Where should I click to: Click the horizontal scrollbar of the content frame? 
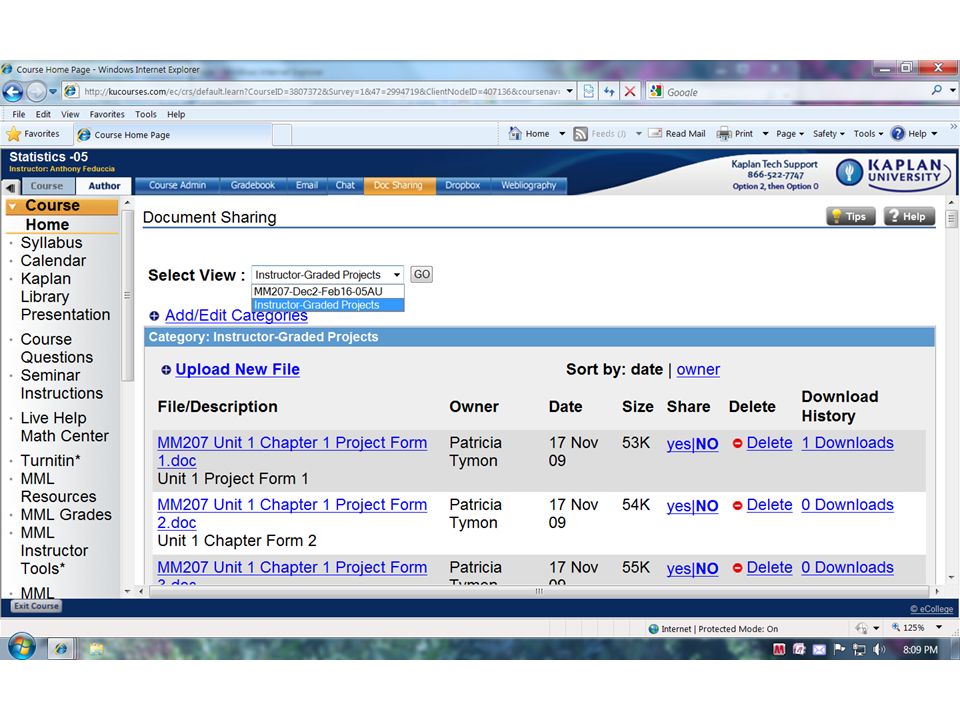click(x=539, y=591)
